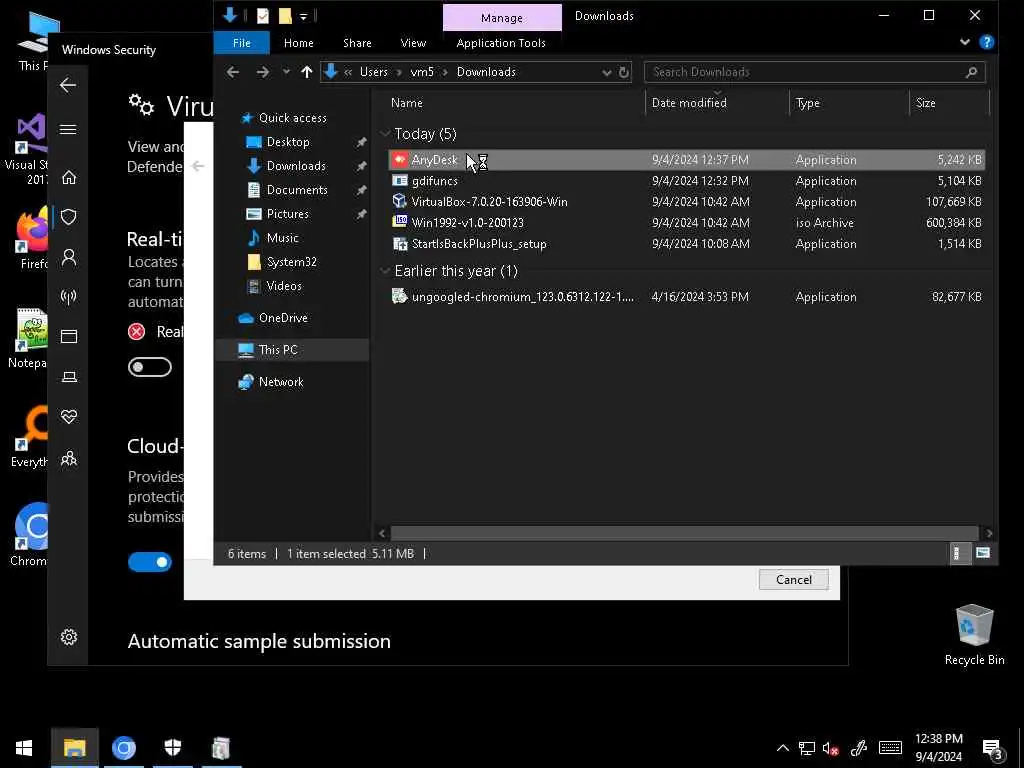1024x768 pixels.
Task: Refresh the Downloads folder view
Action: coord(624,72)
